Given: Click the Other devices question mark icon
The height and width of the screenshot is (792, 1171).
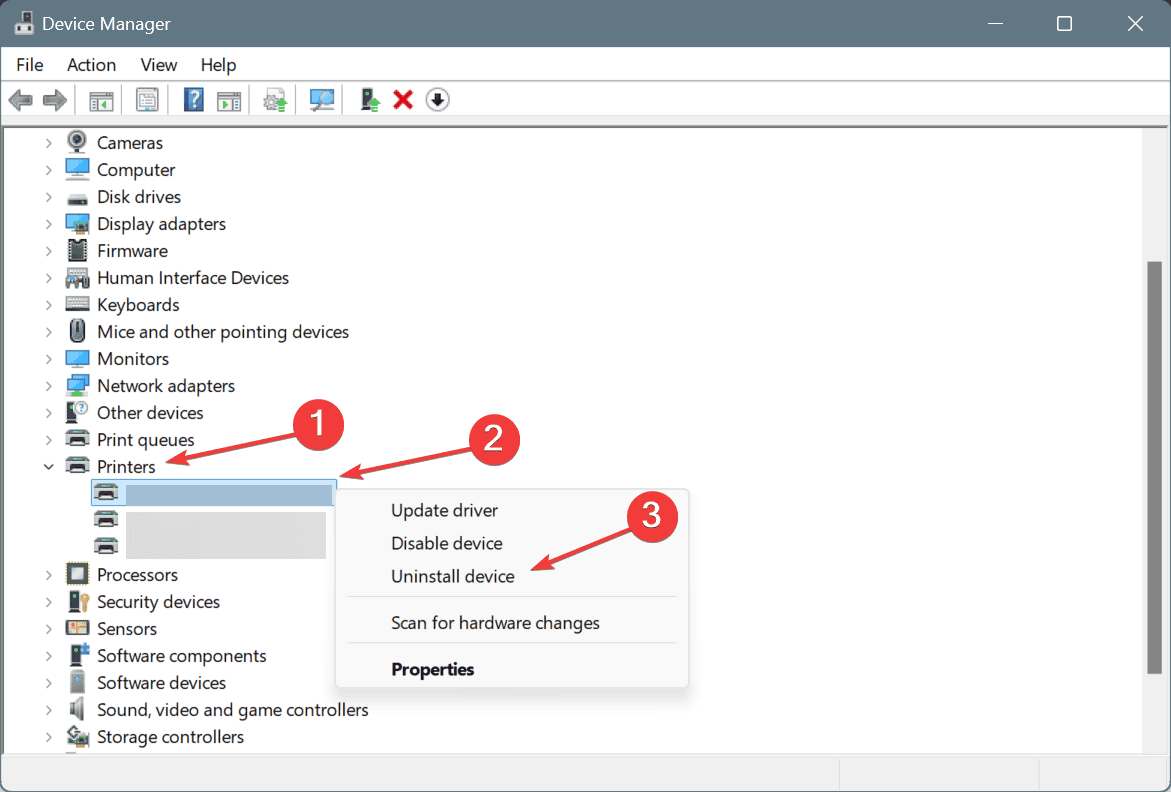Looking at the screenshot, I should (x=77, y=412).
